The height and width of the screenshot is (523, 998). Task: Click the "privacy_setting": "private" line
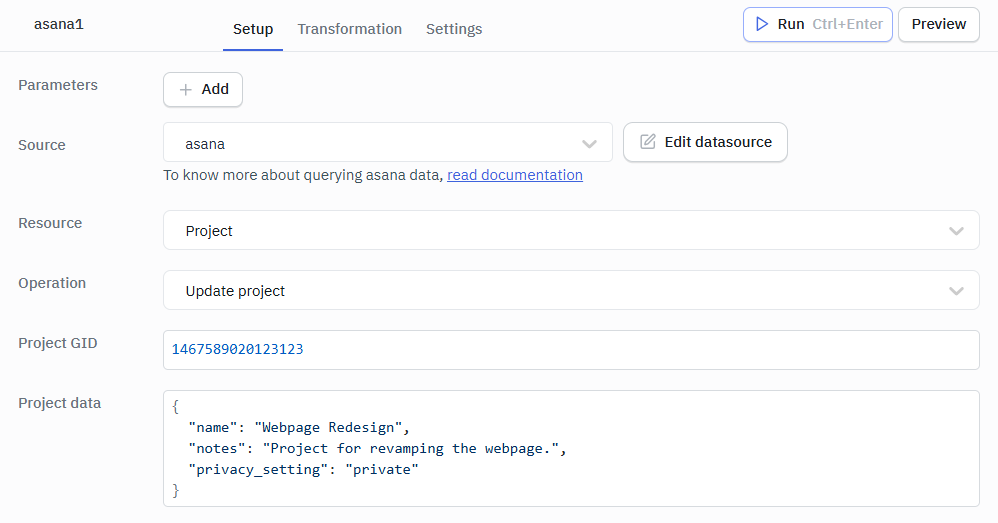point(304,470)
